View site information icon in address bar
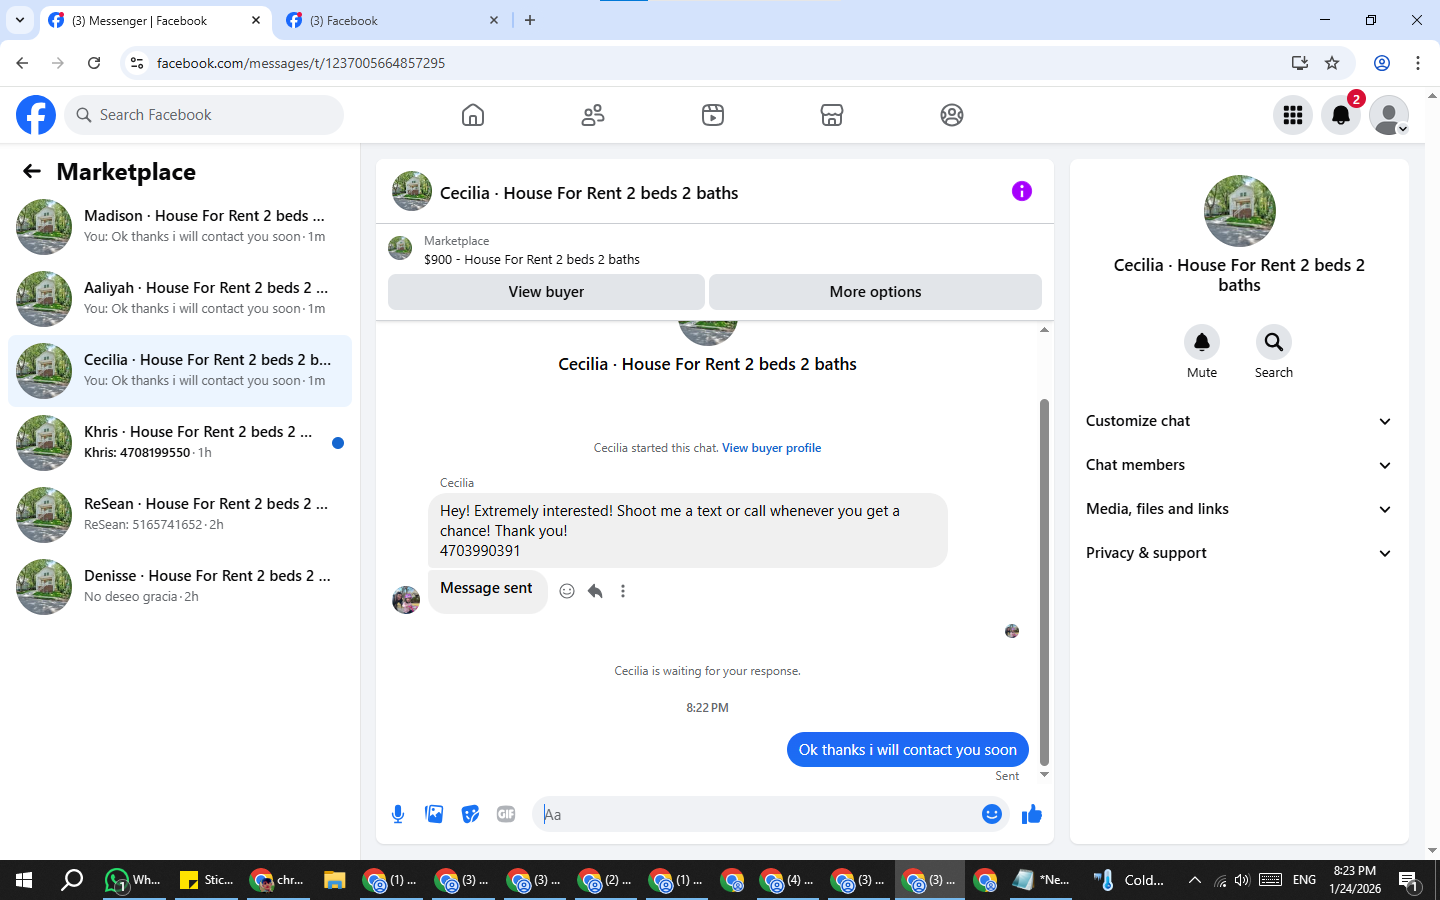This screenshot has width=1440, height=900. point(137,63)
